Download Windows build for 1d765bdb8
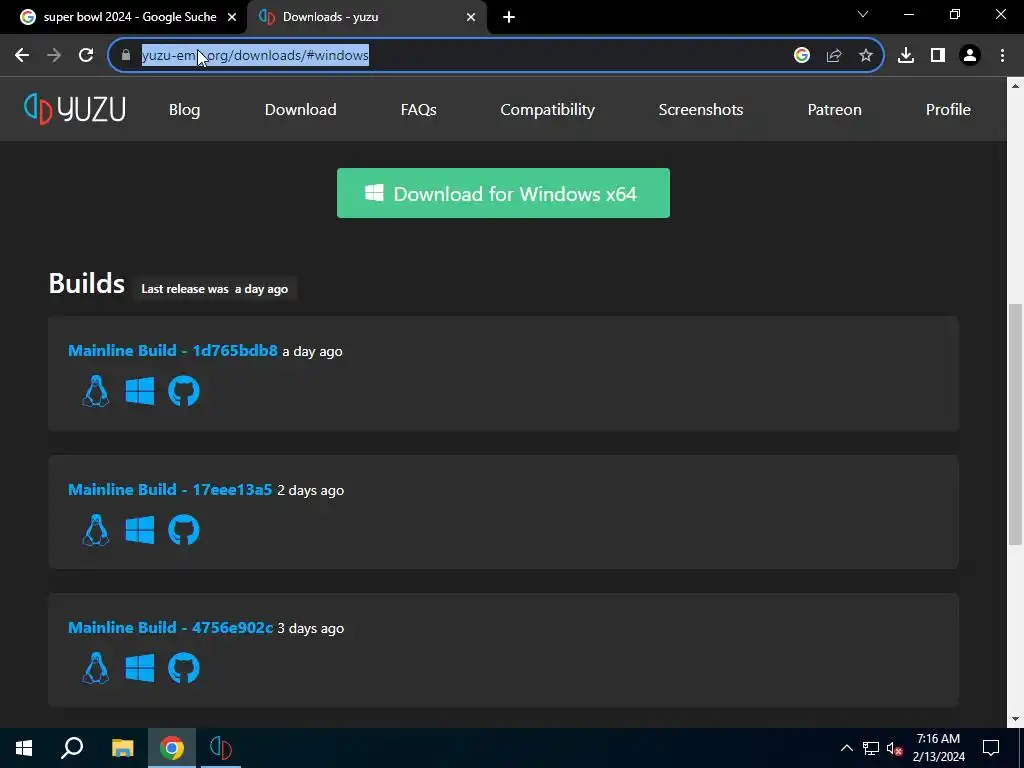Viewport: 1024px width, 768px height. click(140, 391)
